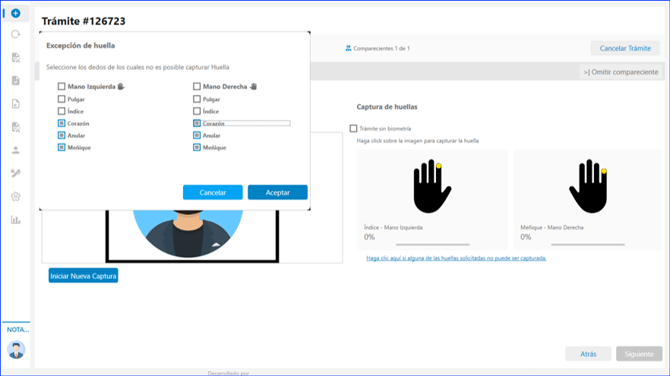The height and width of the screenshot is (376, 670).
Task: Toggle the Mano Derecha checkbox
Action: (x=197, y=86)
